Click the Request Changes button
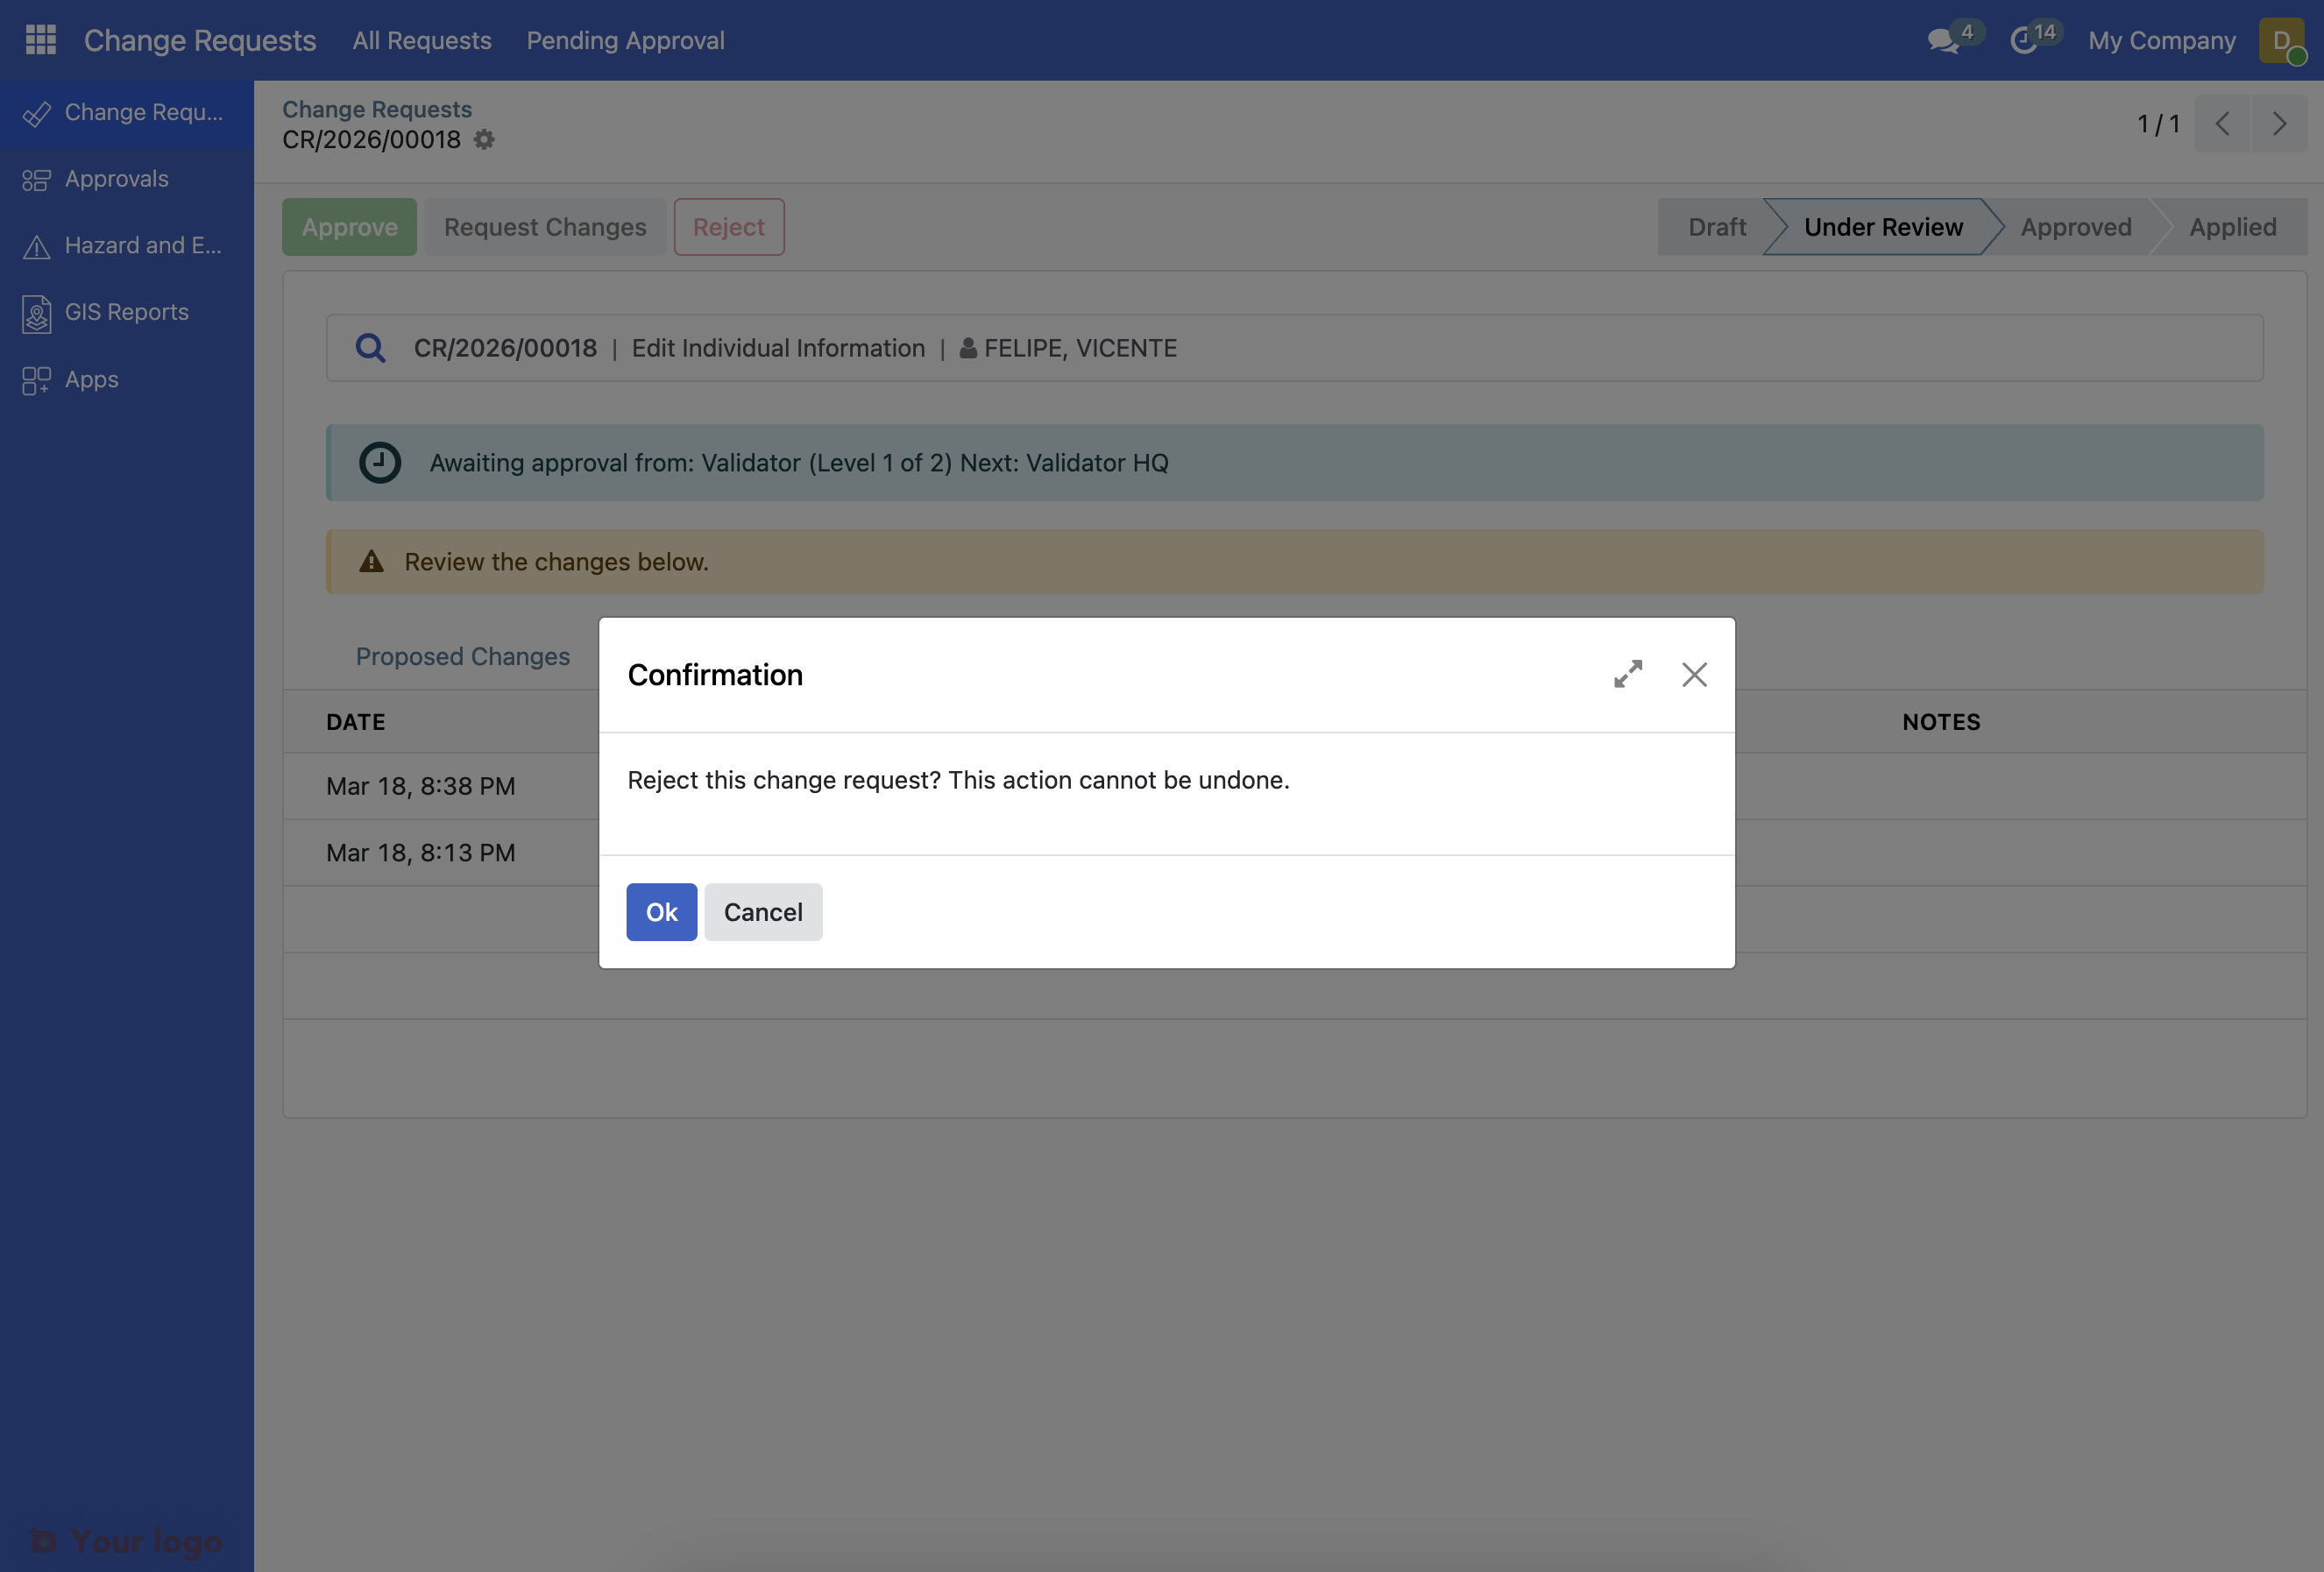 coord(545,228)
